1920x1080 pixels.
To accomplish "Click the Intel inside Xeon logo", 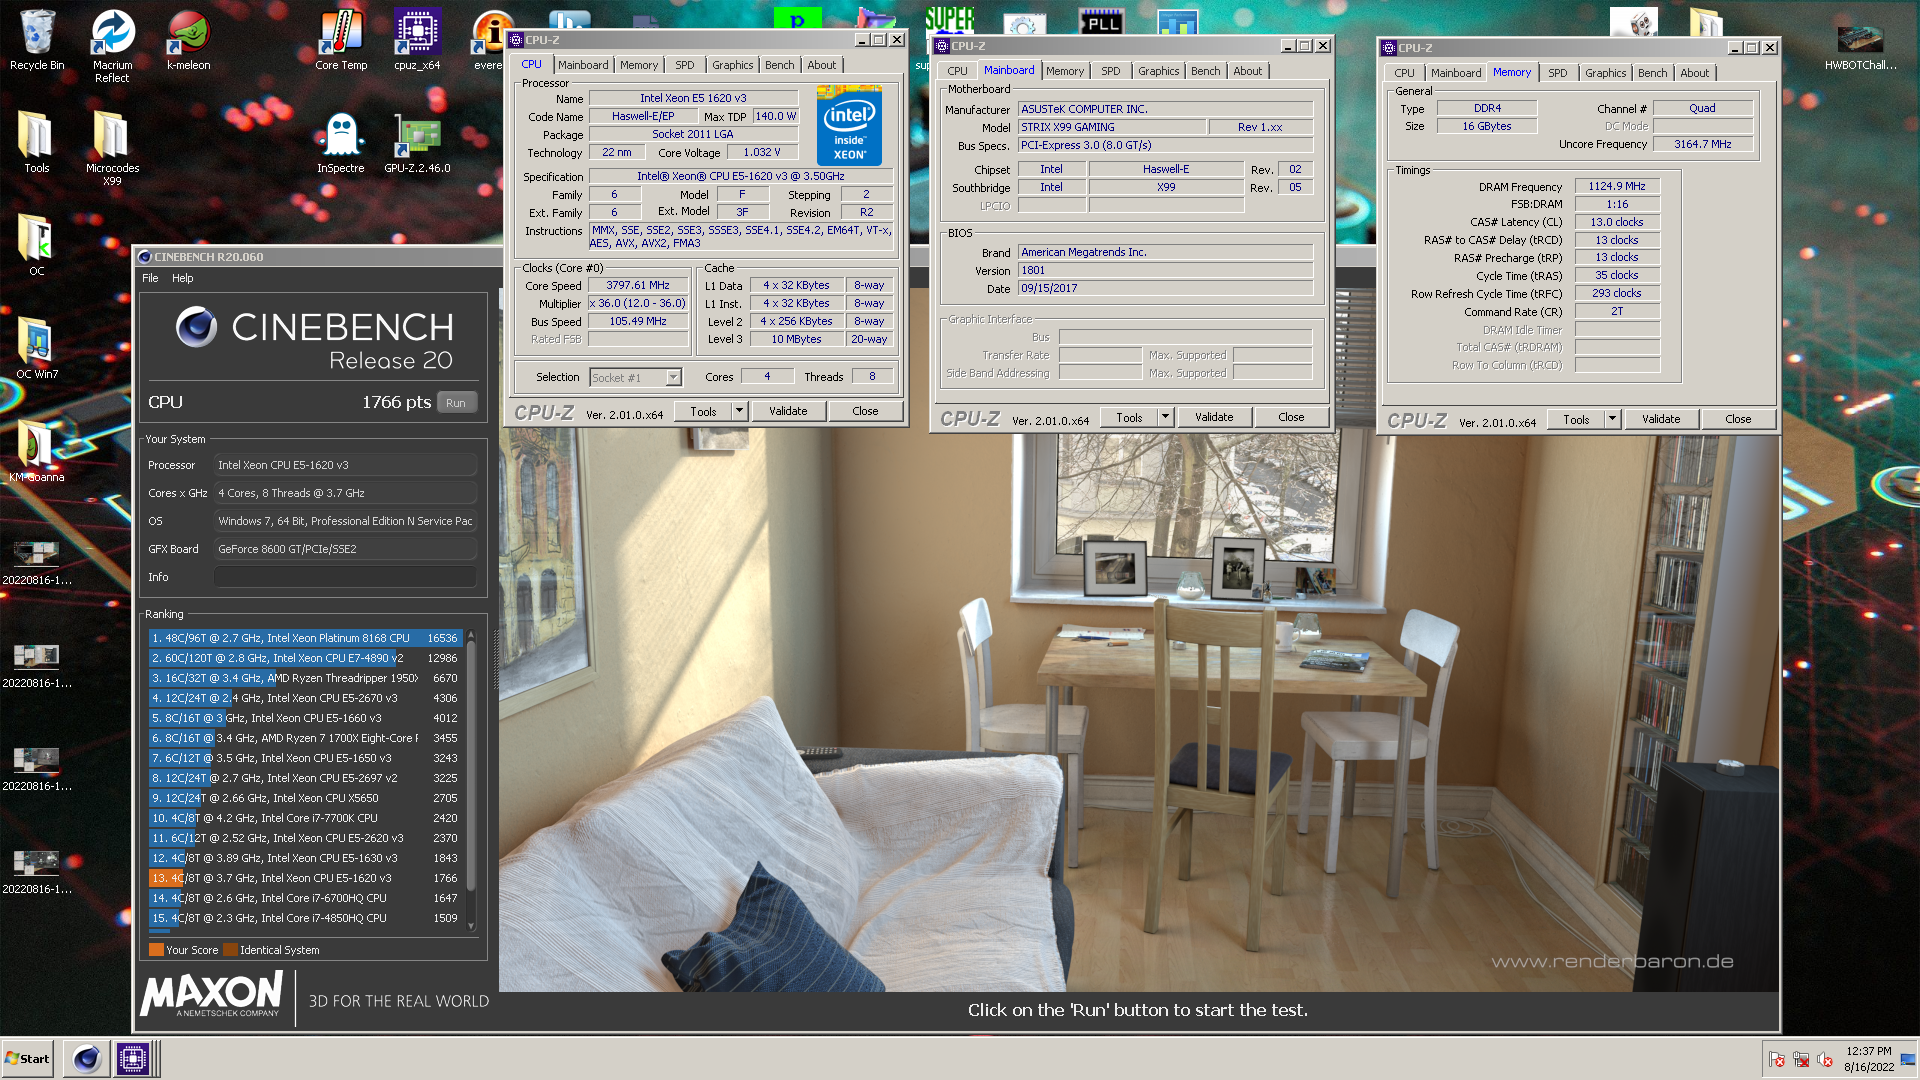I will click(849, 126).
